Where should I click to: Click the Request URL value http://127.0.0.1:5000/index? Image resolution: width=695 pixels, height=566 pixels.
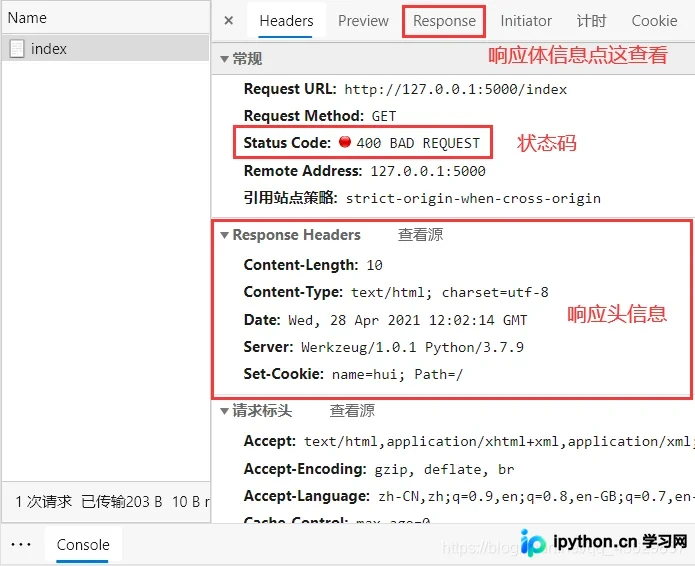456,90
